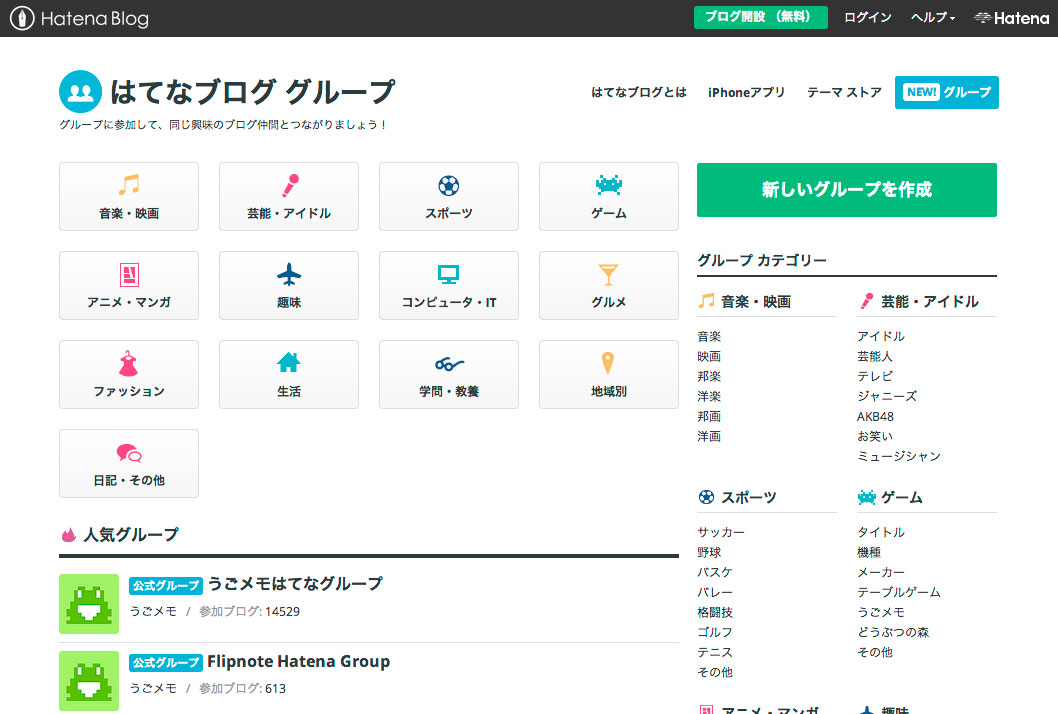Viewport: 1058px width, 714px height.
Task: Click the タイトル subcategory link
Action: coord(881,532)
